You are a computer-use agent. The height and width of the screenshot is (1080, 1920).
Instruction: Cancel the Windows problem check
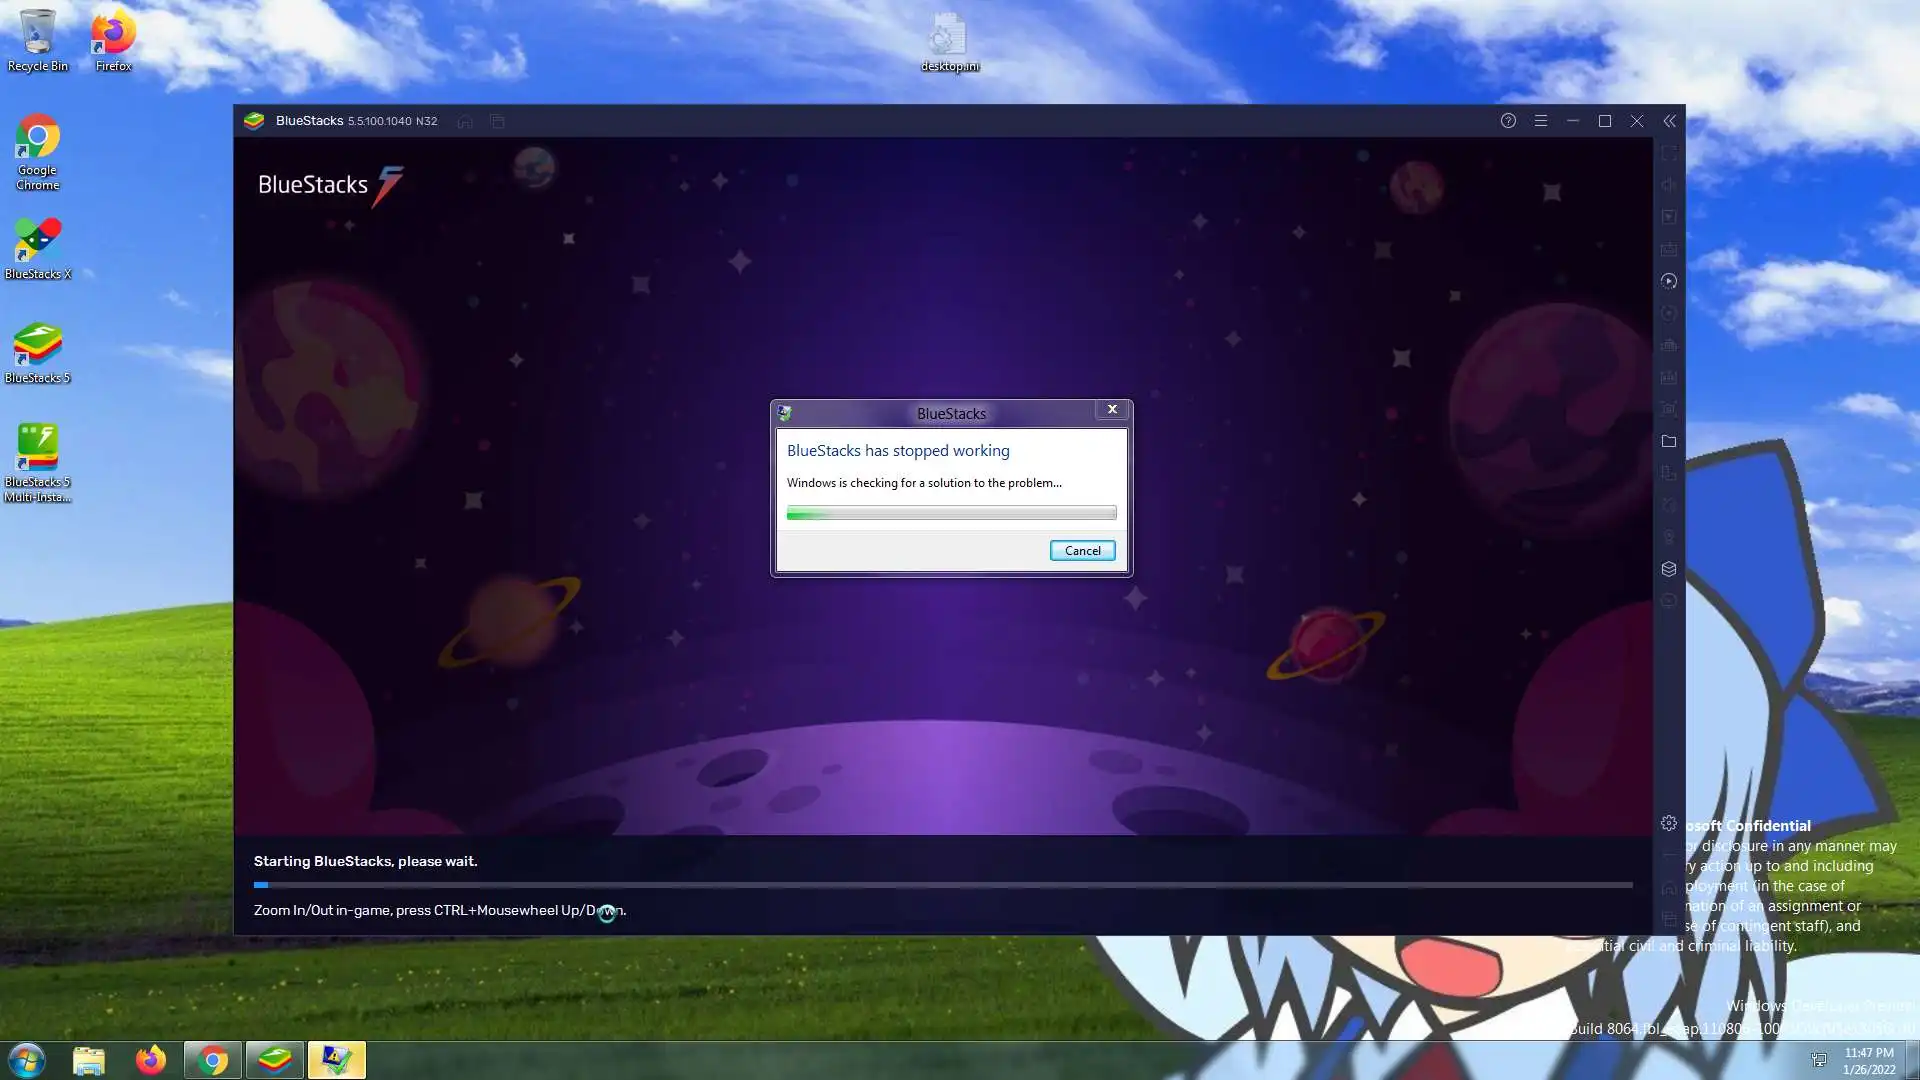(x=1082, y=551)
